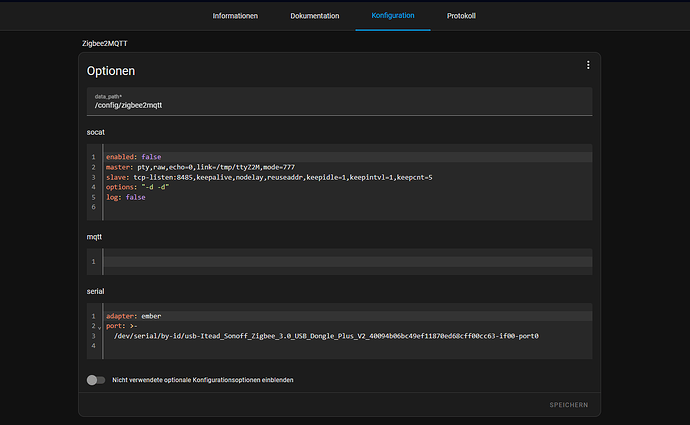Click the serial section label
The image size is (690, 425).
pos(95,291)
